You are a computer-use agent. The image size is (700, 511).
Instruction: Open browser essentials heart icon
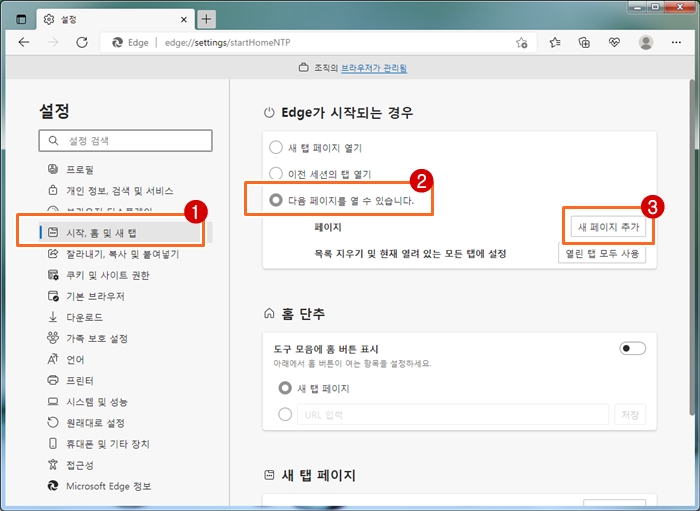[614, 42]
